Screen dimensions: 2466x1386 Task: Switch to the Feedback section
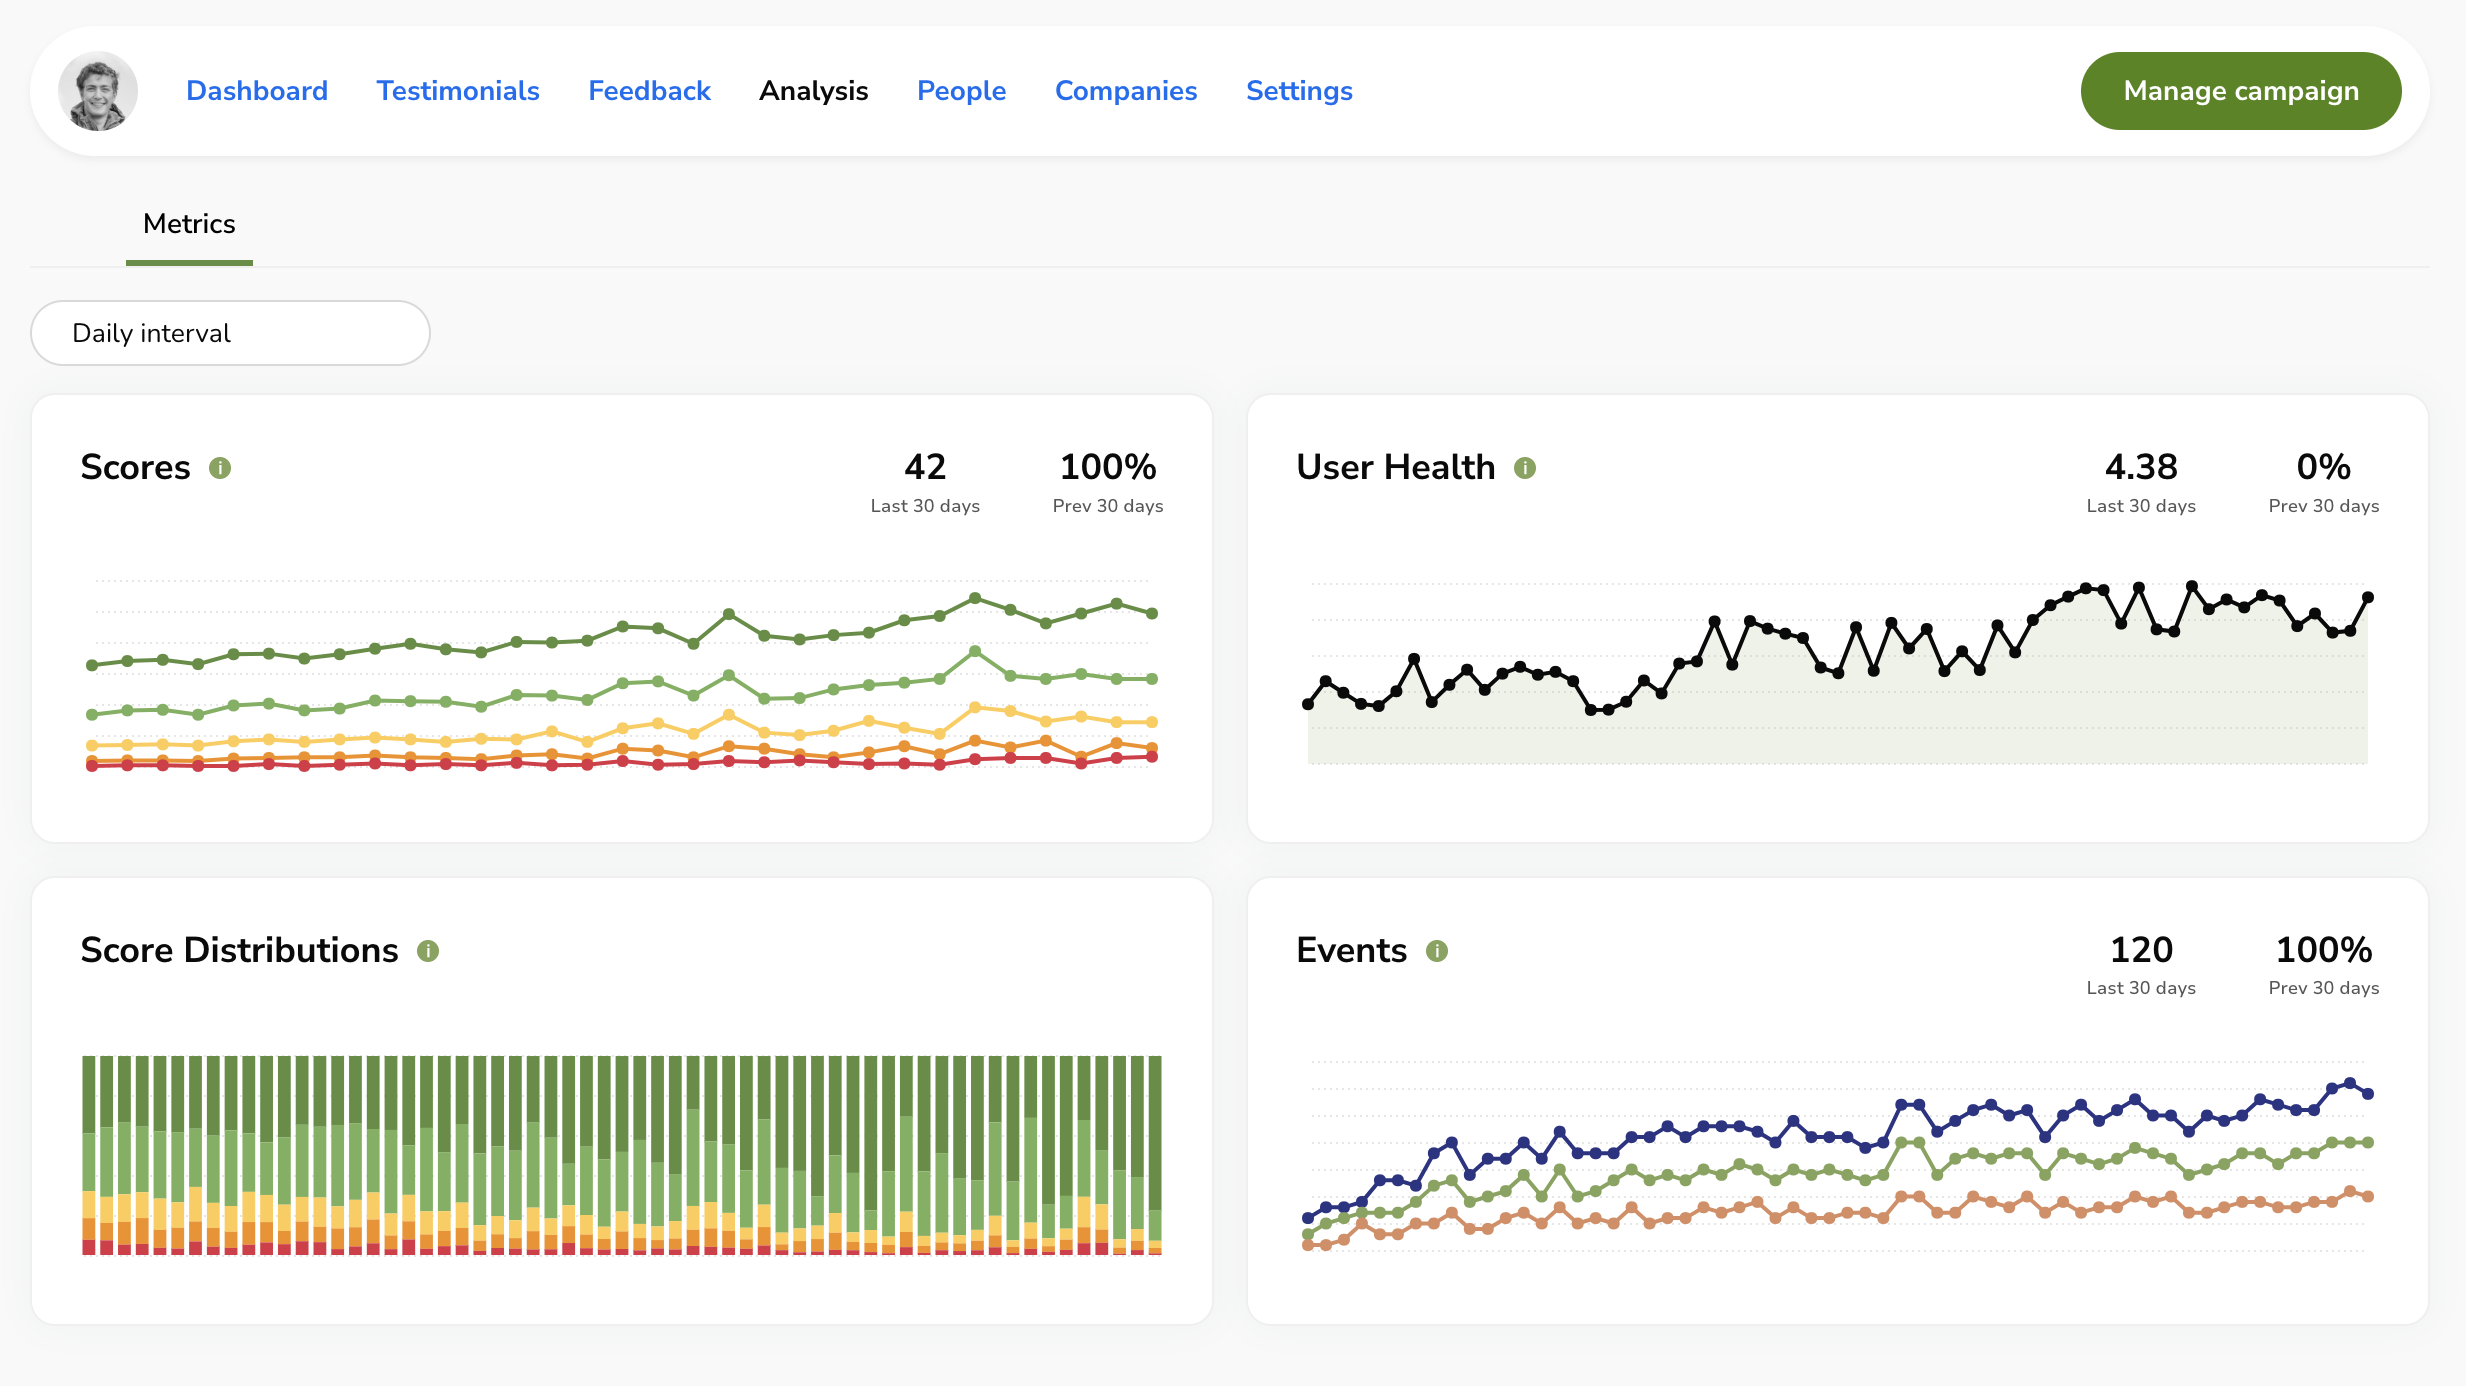649,91
